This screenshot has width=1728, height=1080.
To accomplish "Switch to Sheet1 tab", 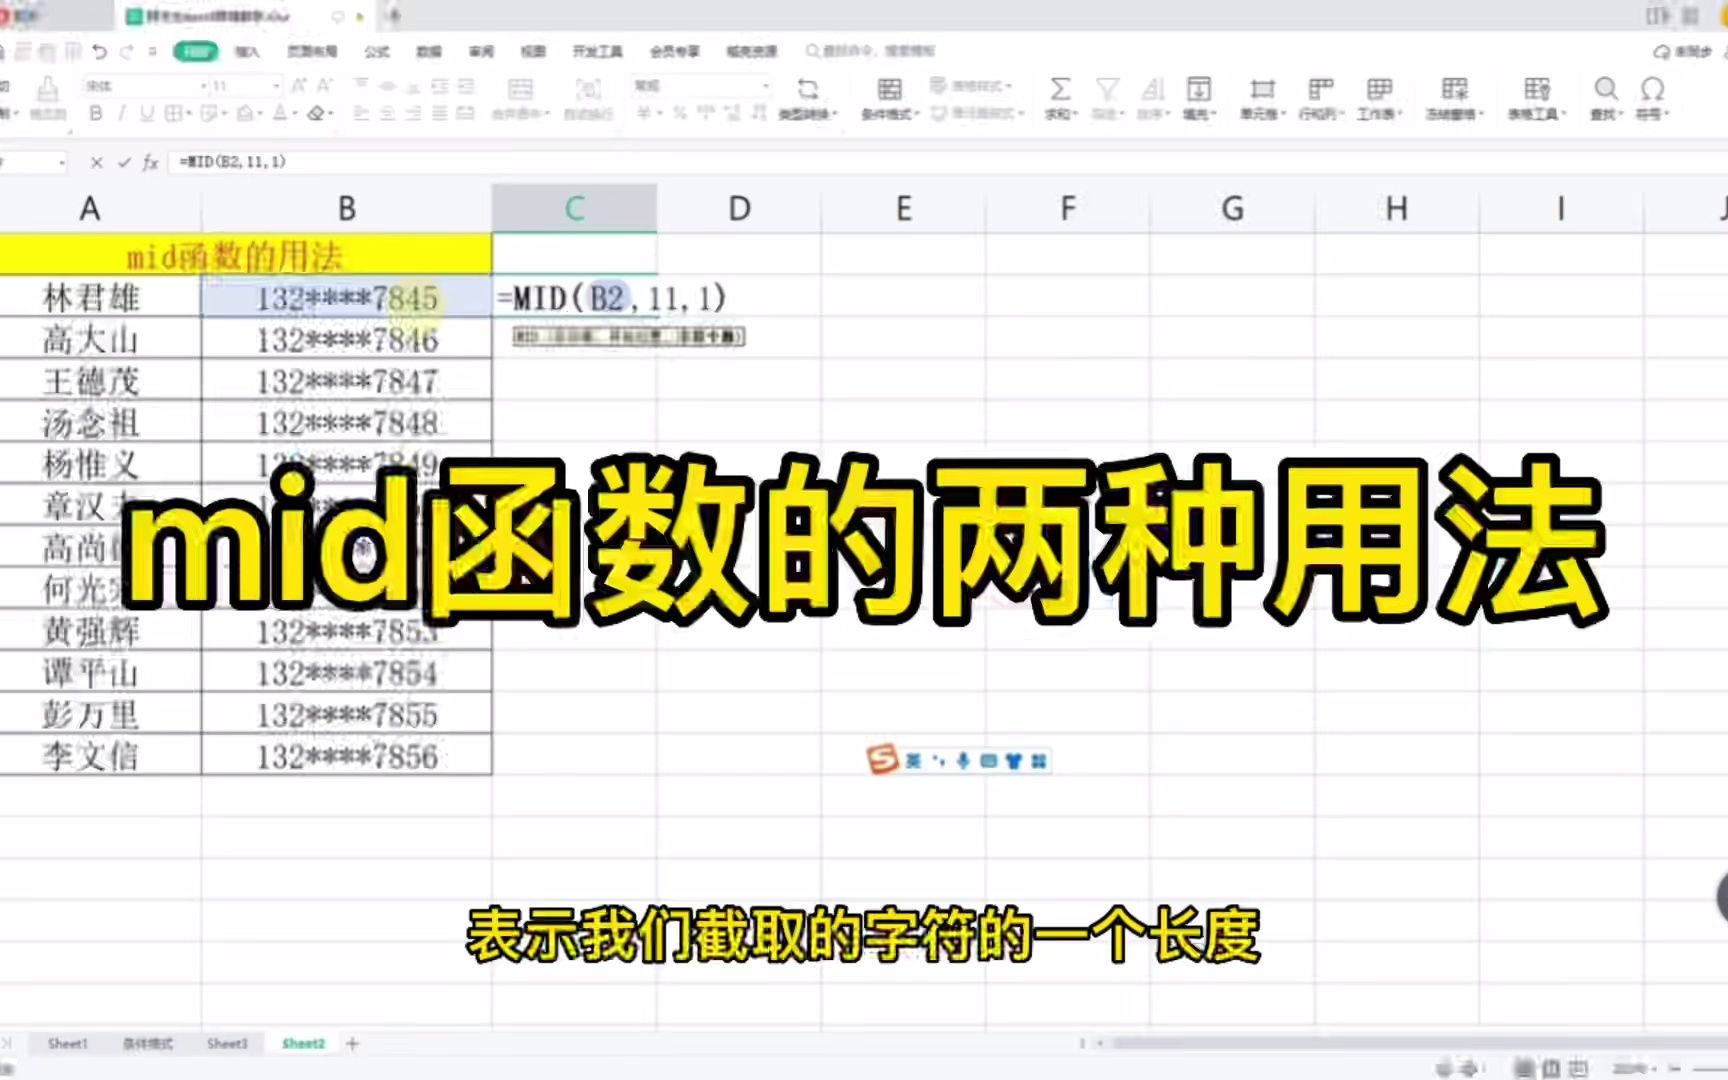I will tap(68, 1043).
